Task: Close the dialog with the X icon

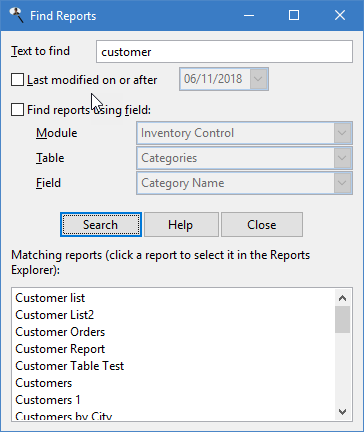Action: [340, 15]
